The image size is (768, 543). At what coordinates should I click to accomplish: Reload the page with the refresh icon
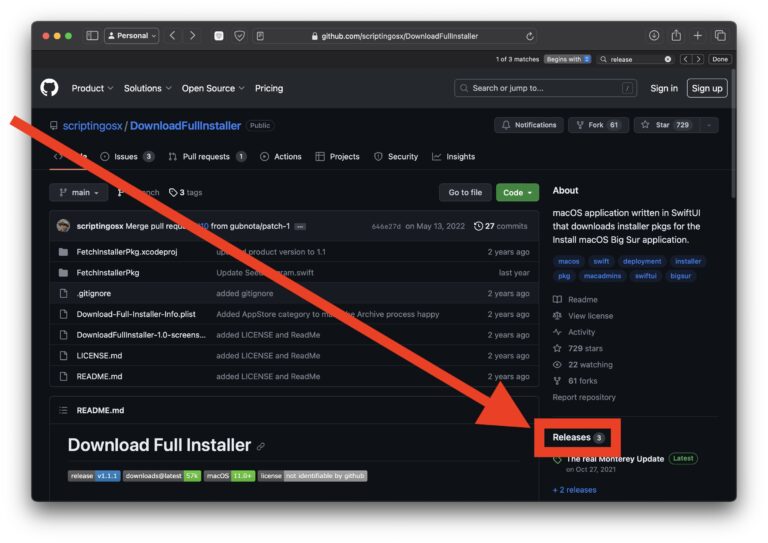click(529, 36)
